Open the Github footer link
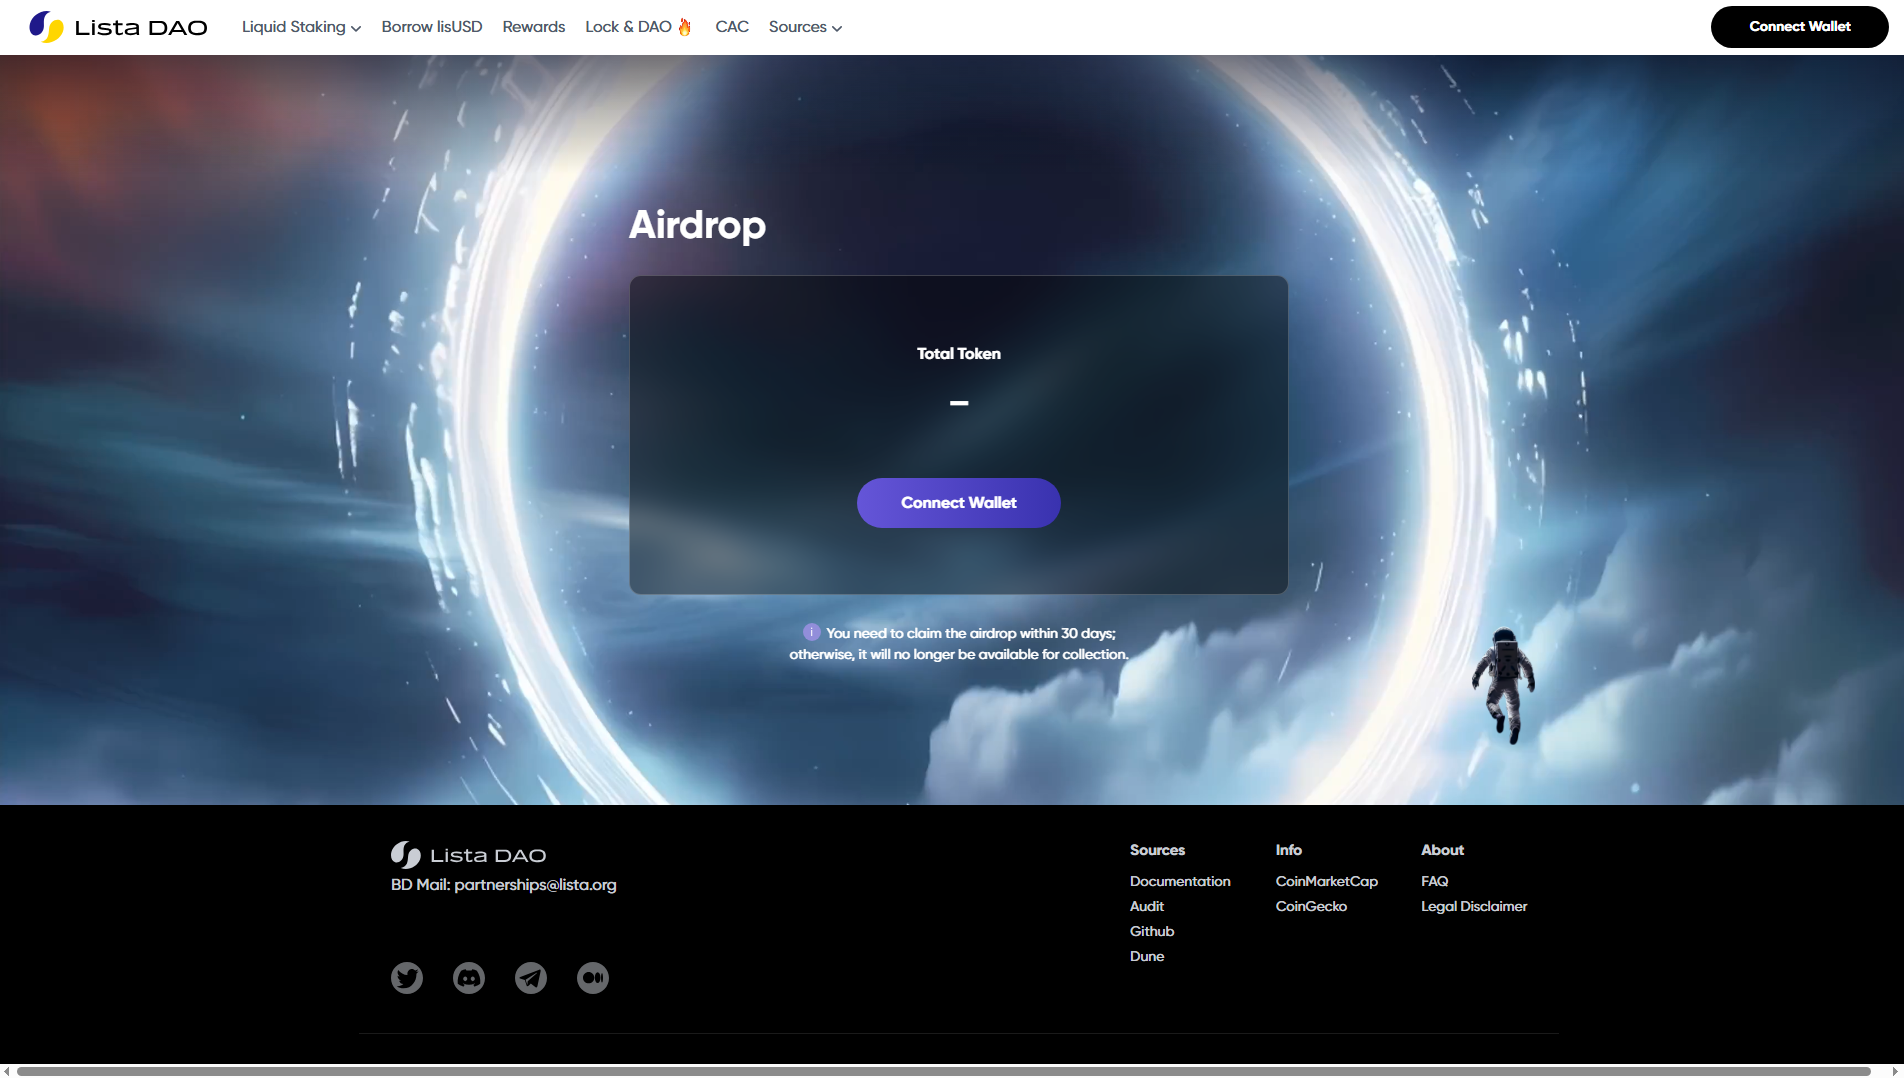This screenshot has height=1078, width=1904. point(1152,931)
